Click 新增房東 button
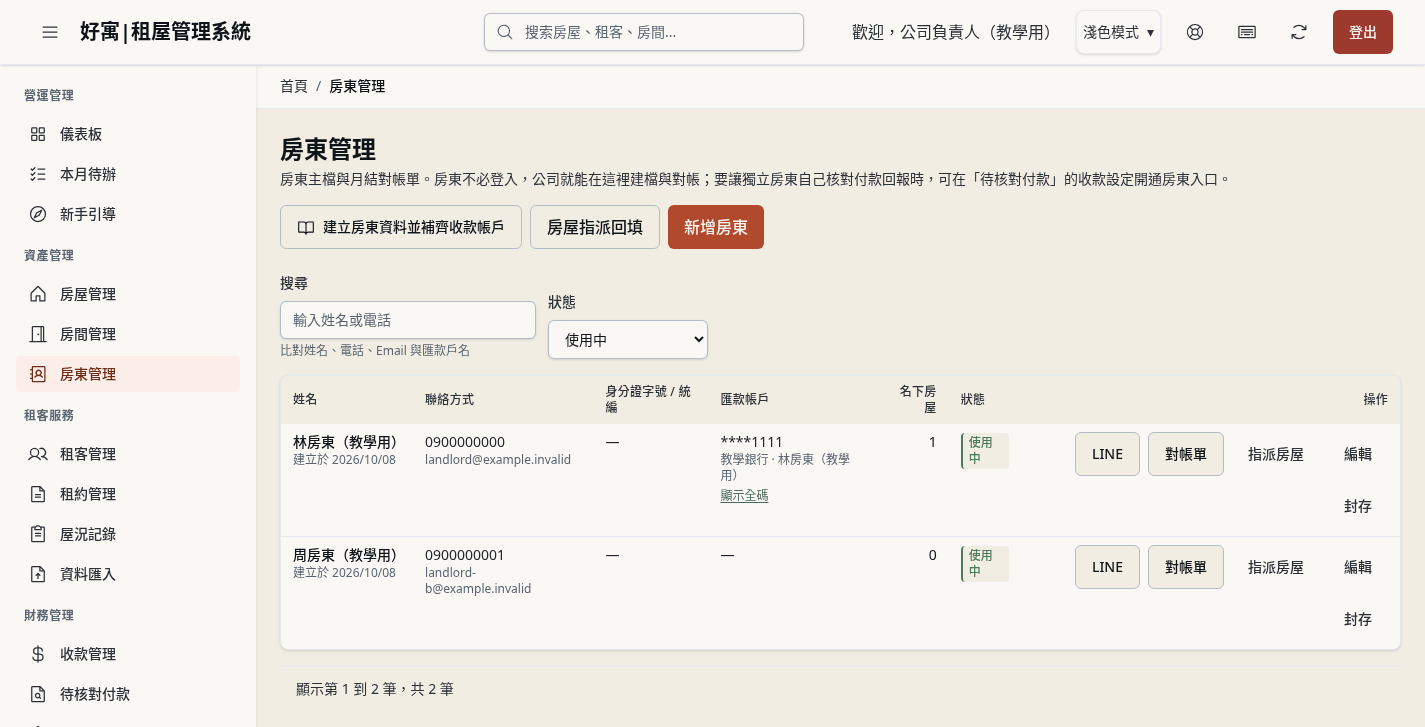The height and width of the screenshot is (727, 1425). pyautogui.click(x=716, y=227)
